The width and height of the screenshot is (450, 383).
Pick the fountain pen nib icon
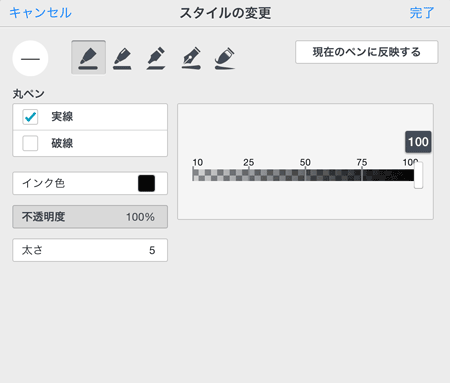pos(191,58)
